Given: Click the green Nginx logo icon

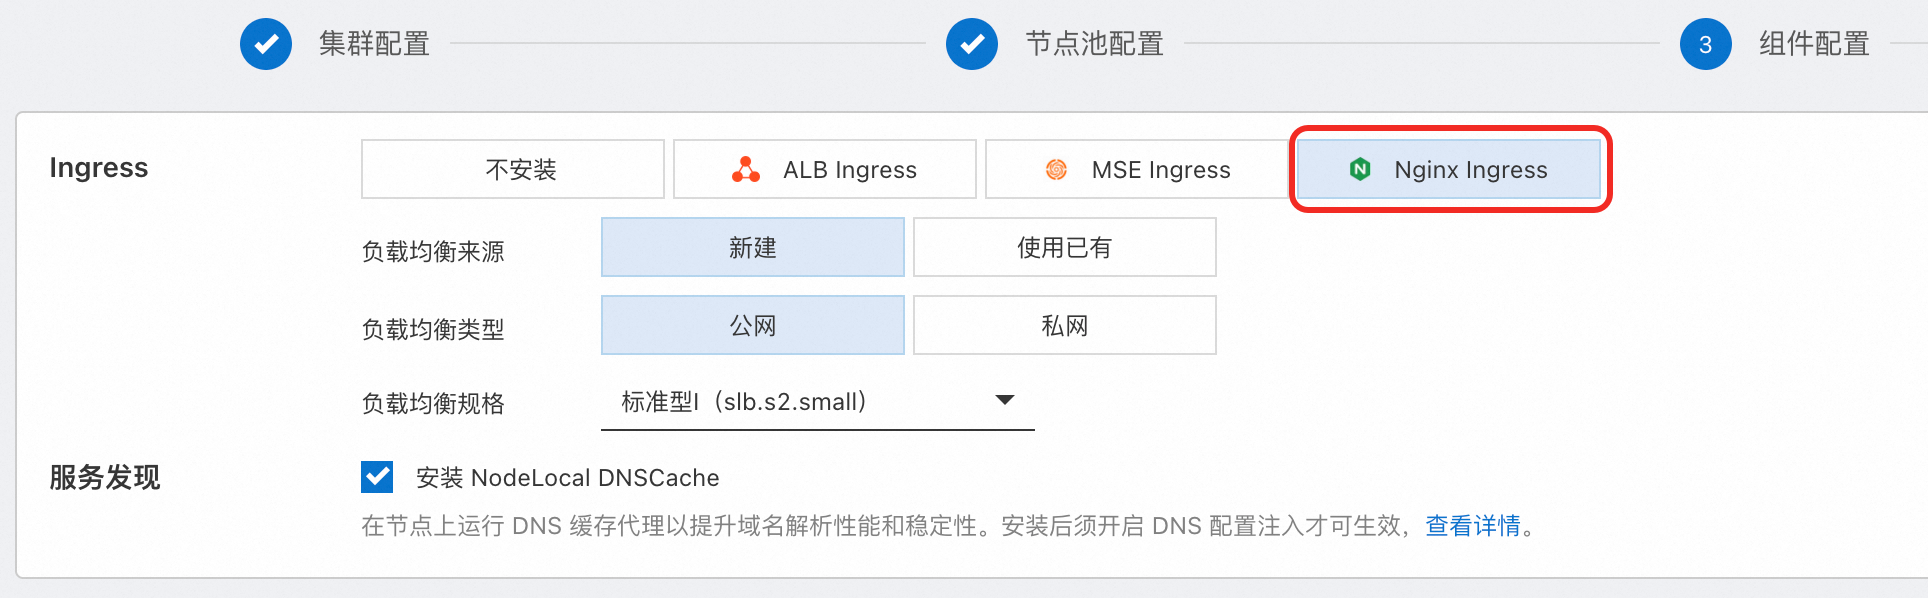Looking at the screenshot, I should (x=1360, y=170).
